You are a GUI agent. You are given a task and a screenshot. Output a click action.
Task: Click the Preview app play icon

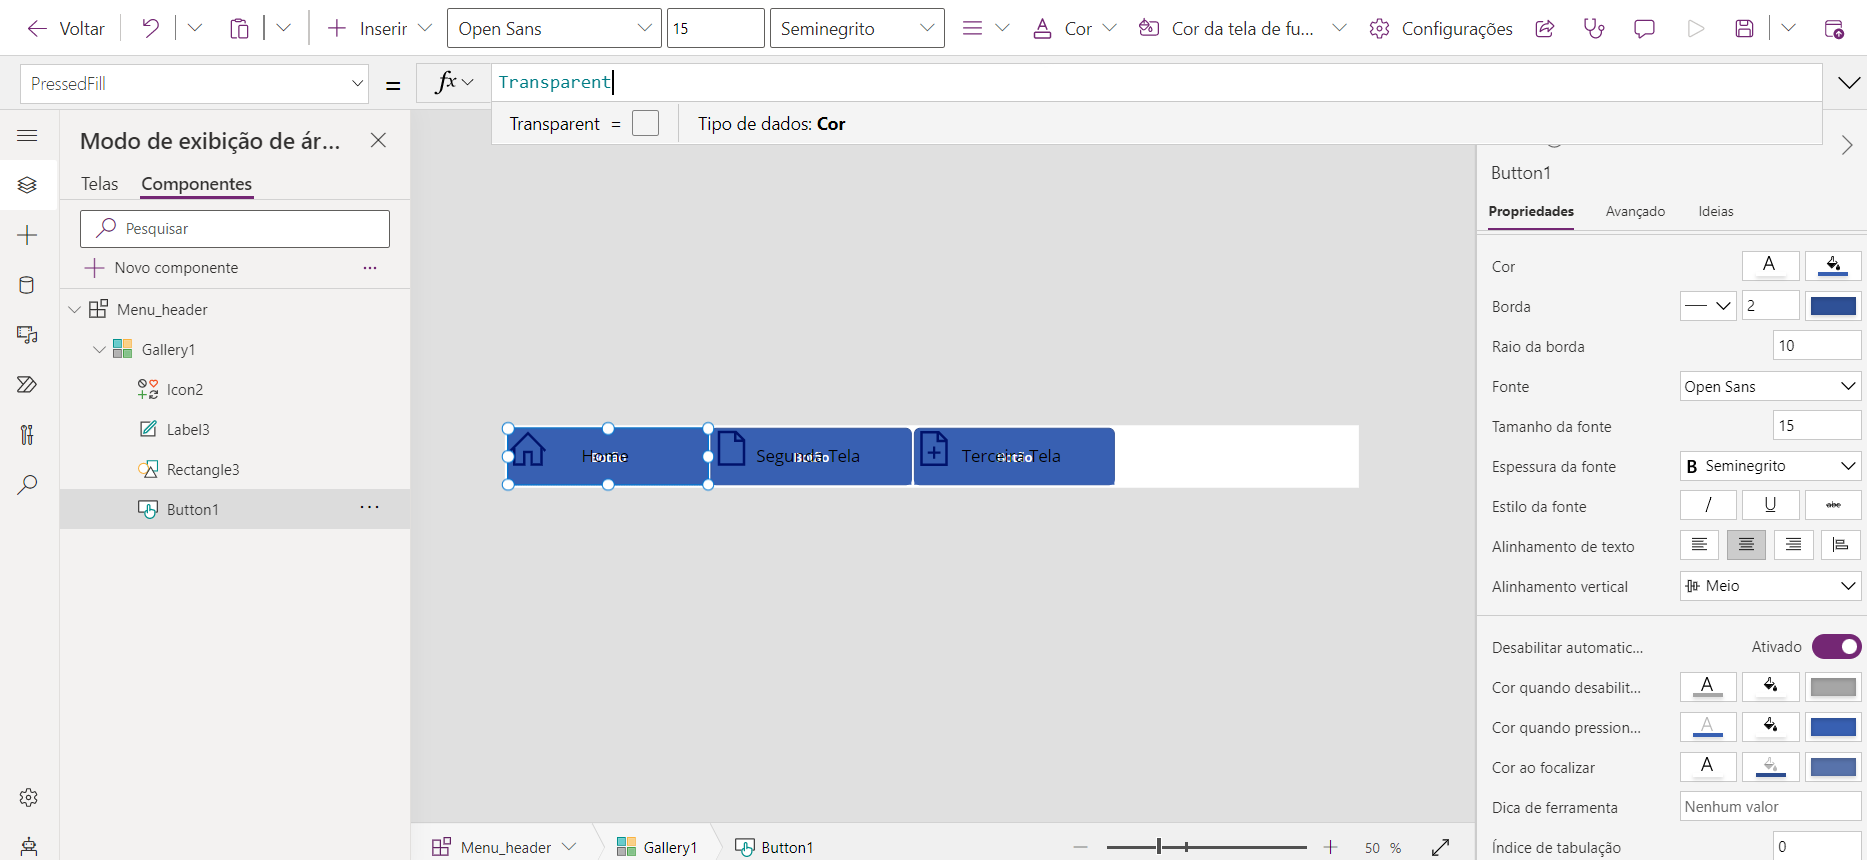(1695, 28)
